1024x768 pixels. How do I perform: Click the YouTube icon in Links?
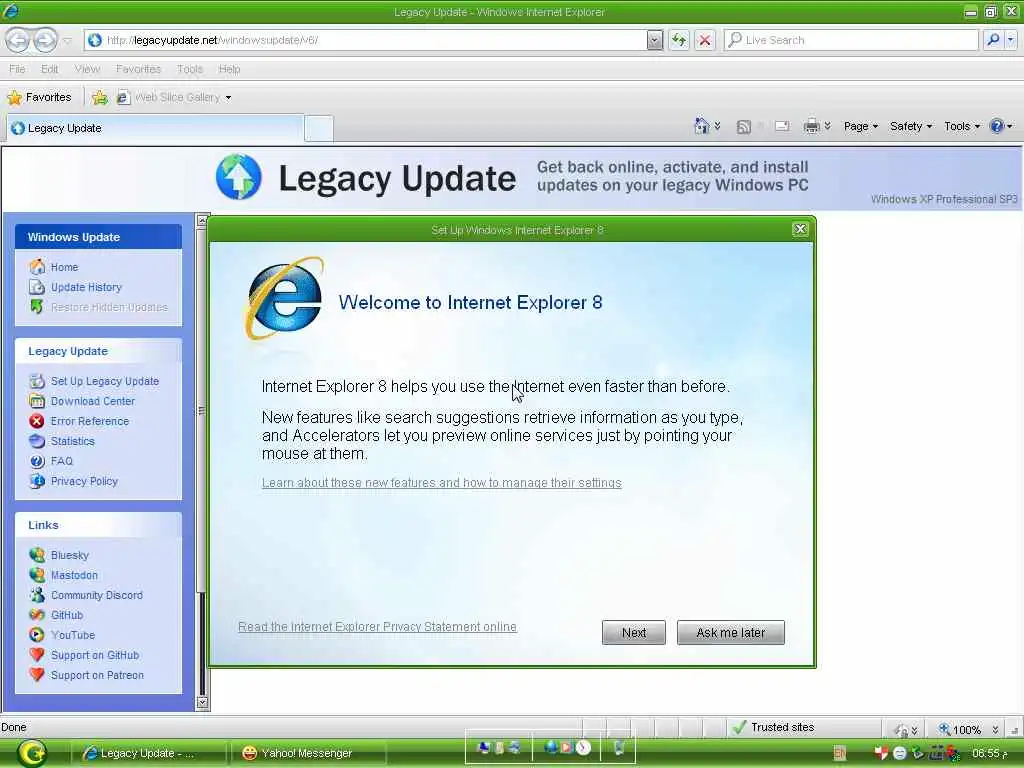point(37,635)
